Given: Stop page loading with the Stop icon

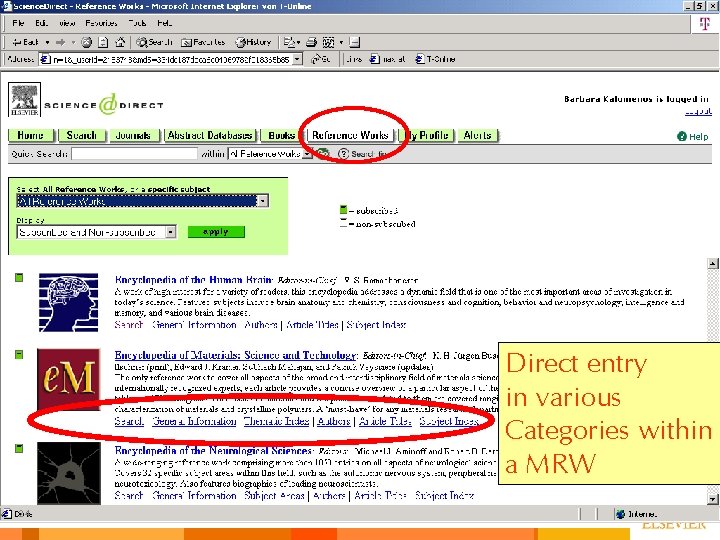Looking at the screenshot, I should click(86, 42).
